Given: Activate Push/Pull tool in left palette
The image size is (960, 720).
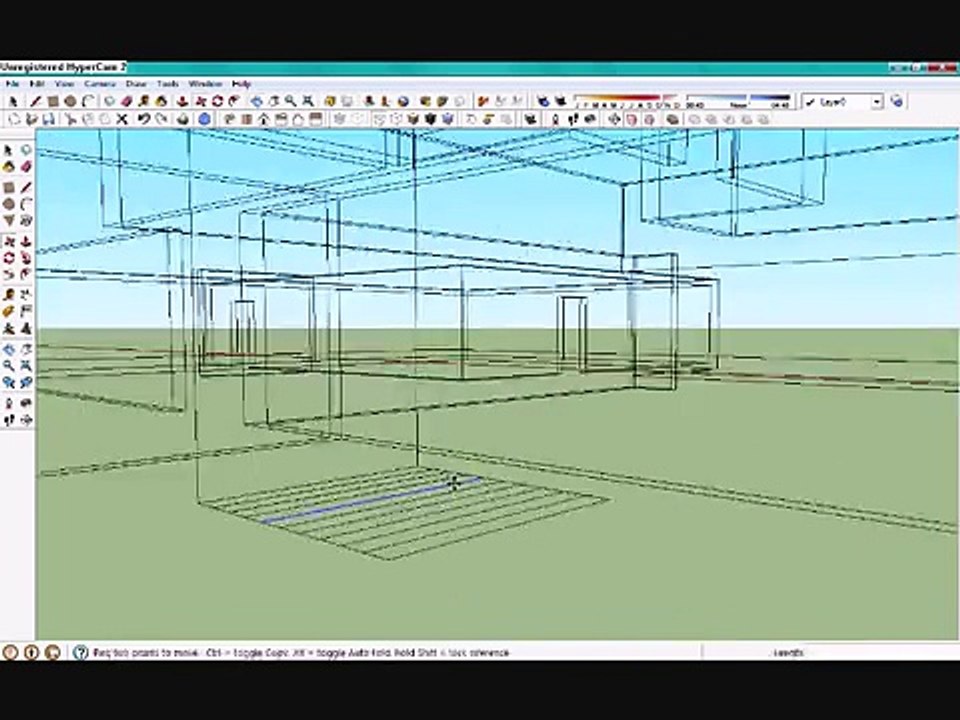Looking at the screenshot, I should (x=26, y=242).
